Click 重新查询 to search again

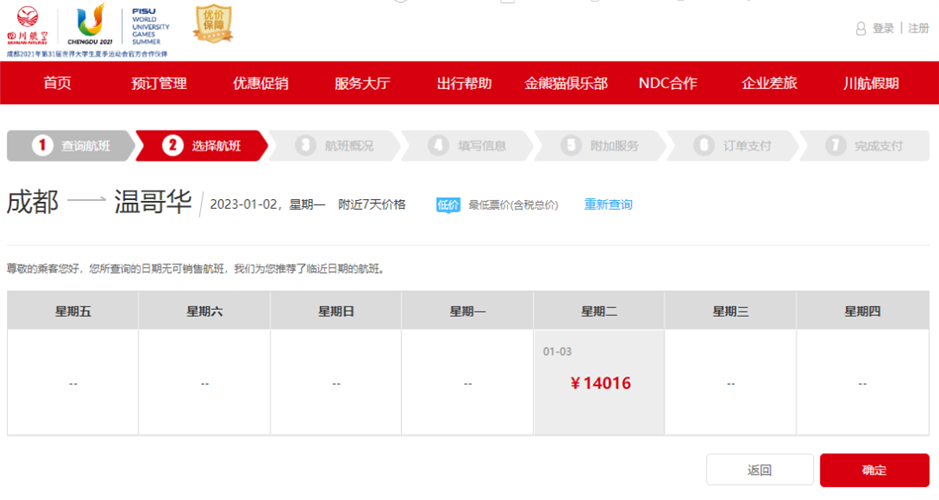(608, 205)
